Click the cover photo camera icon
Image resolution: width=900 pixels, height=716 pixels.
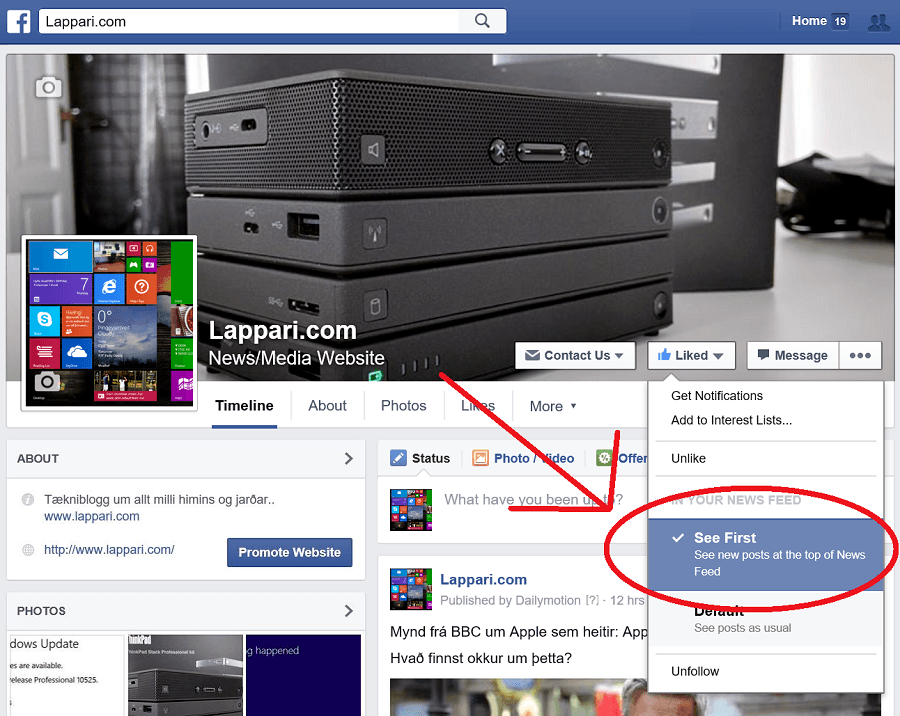click(x=49, y=87)
